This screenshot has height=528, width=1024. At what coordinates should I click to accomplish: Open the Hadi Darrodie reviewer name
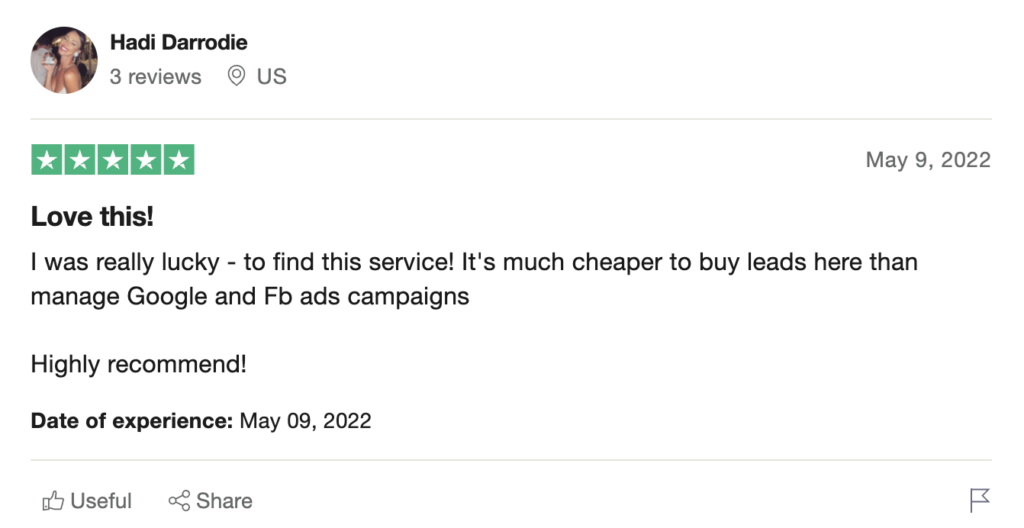click(179, 43)
